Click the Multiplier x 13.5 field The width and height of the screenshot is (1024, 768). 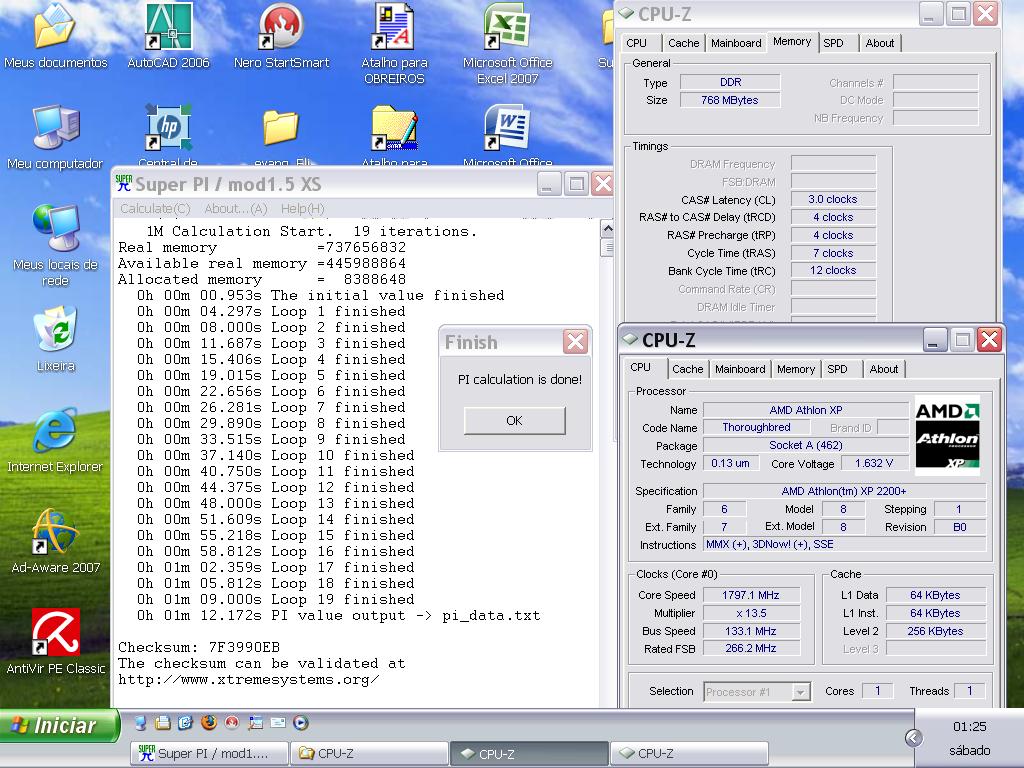tap(751, 613)
